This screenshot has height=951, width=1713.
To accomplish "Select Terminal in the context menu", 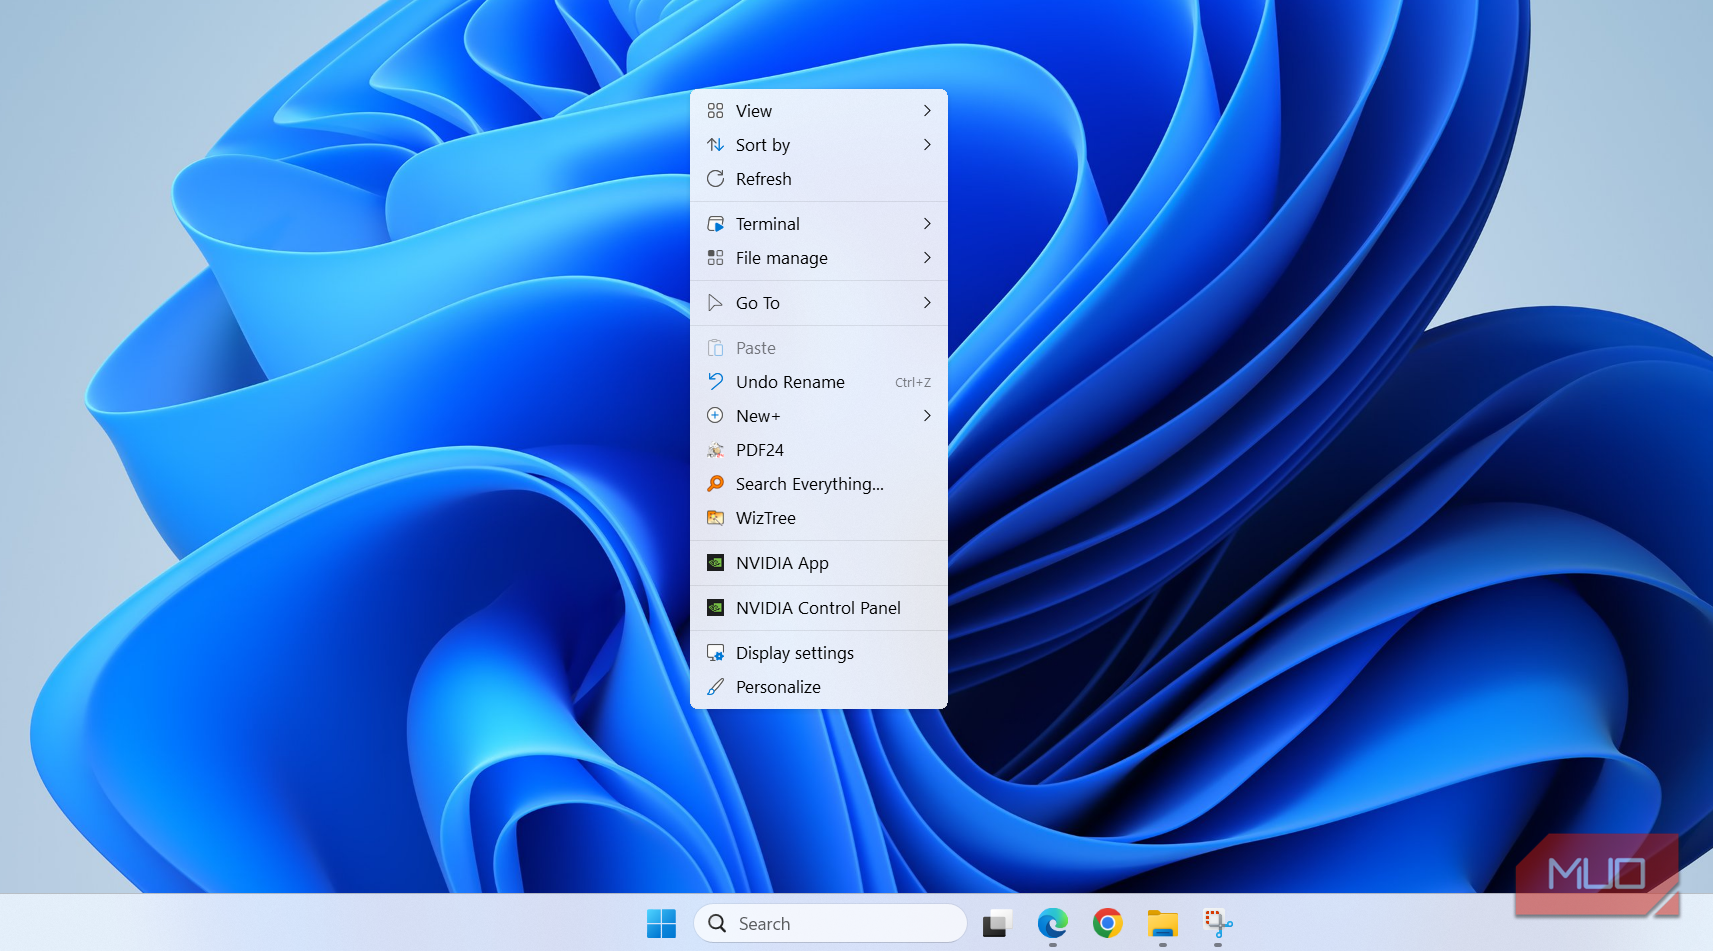I will pos(819,224).
